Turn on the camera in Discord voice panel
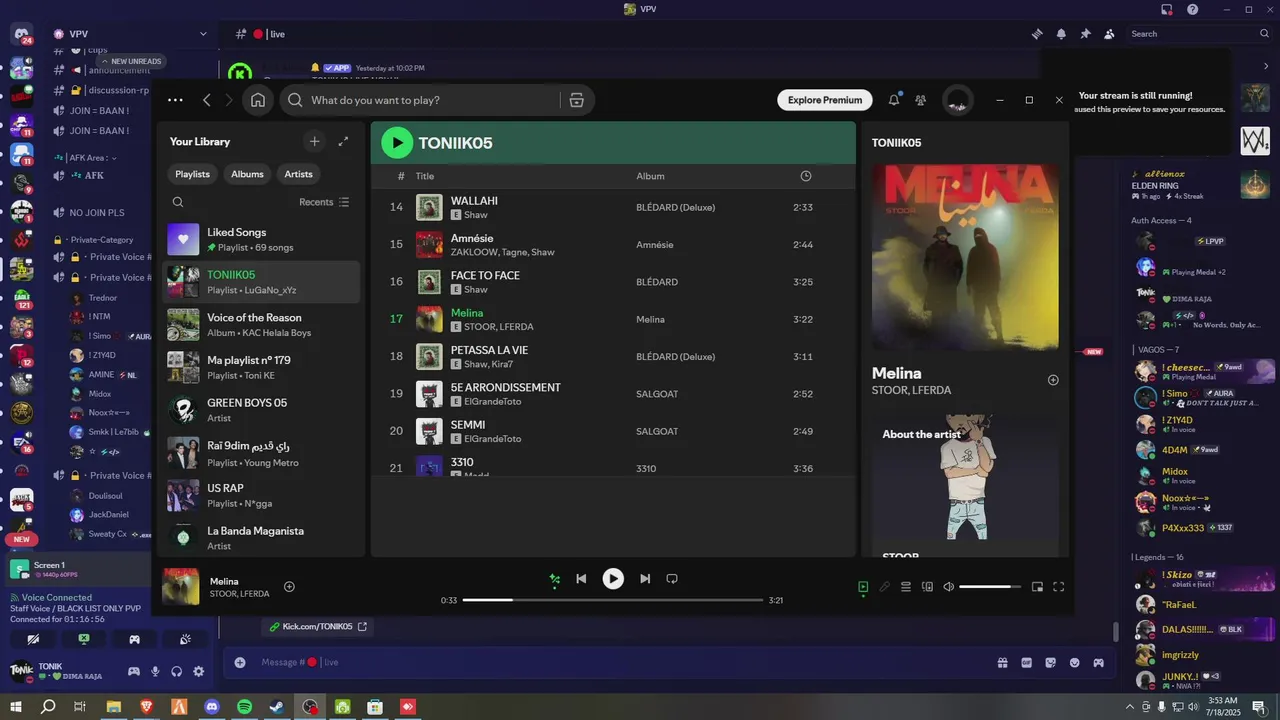Viewport: 1280px width, 720px height. pyautogui.click(x=33, y=639)
